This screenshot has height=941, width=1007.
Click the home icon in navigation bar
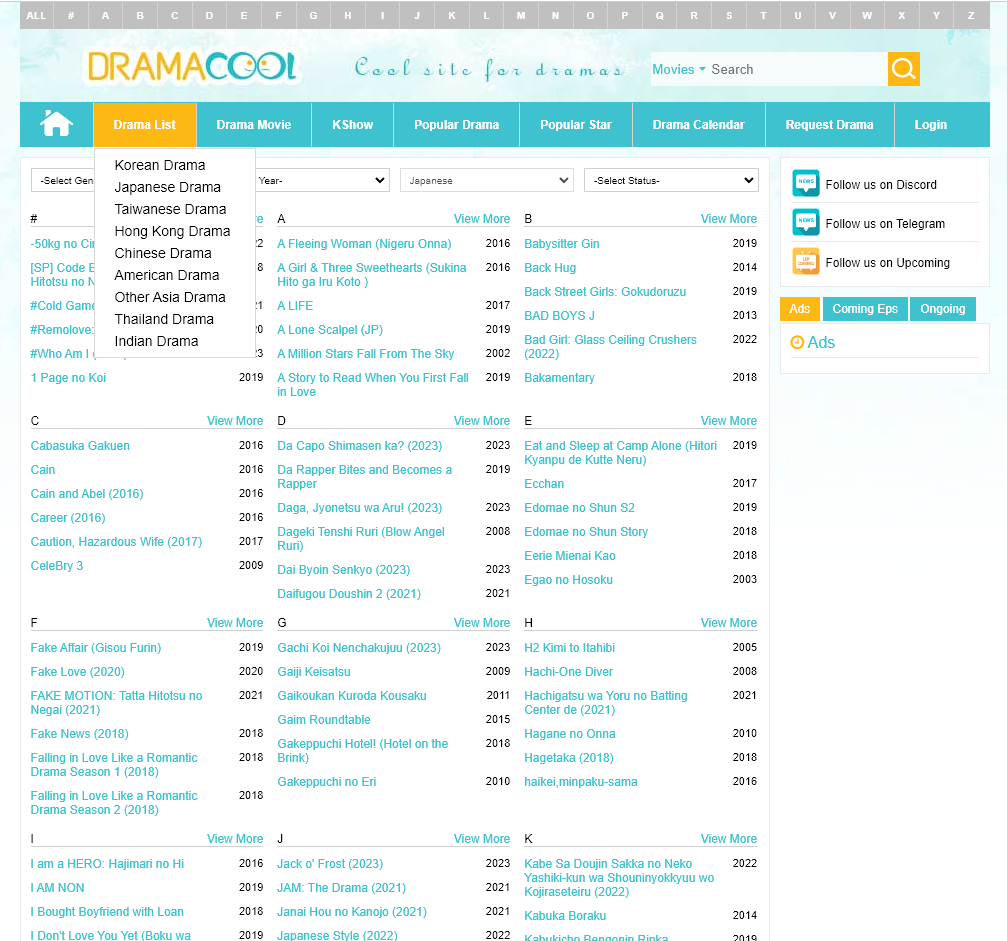pos(57,124)
